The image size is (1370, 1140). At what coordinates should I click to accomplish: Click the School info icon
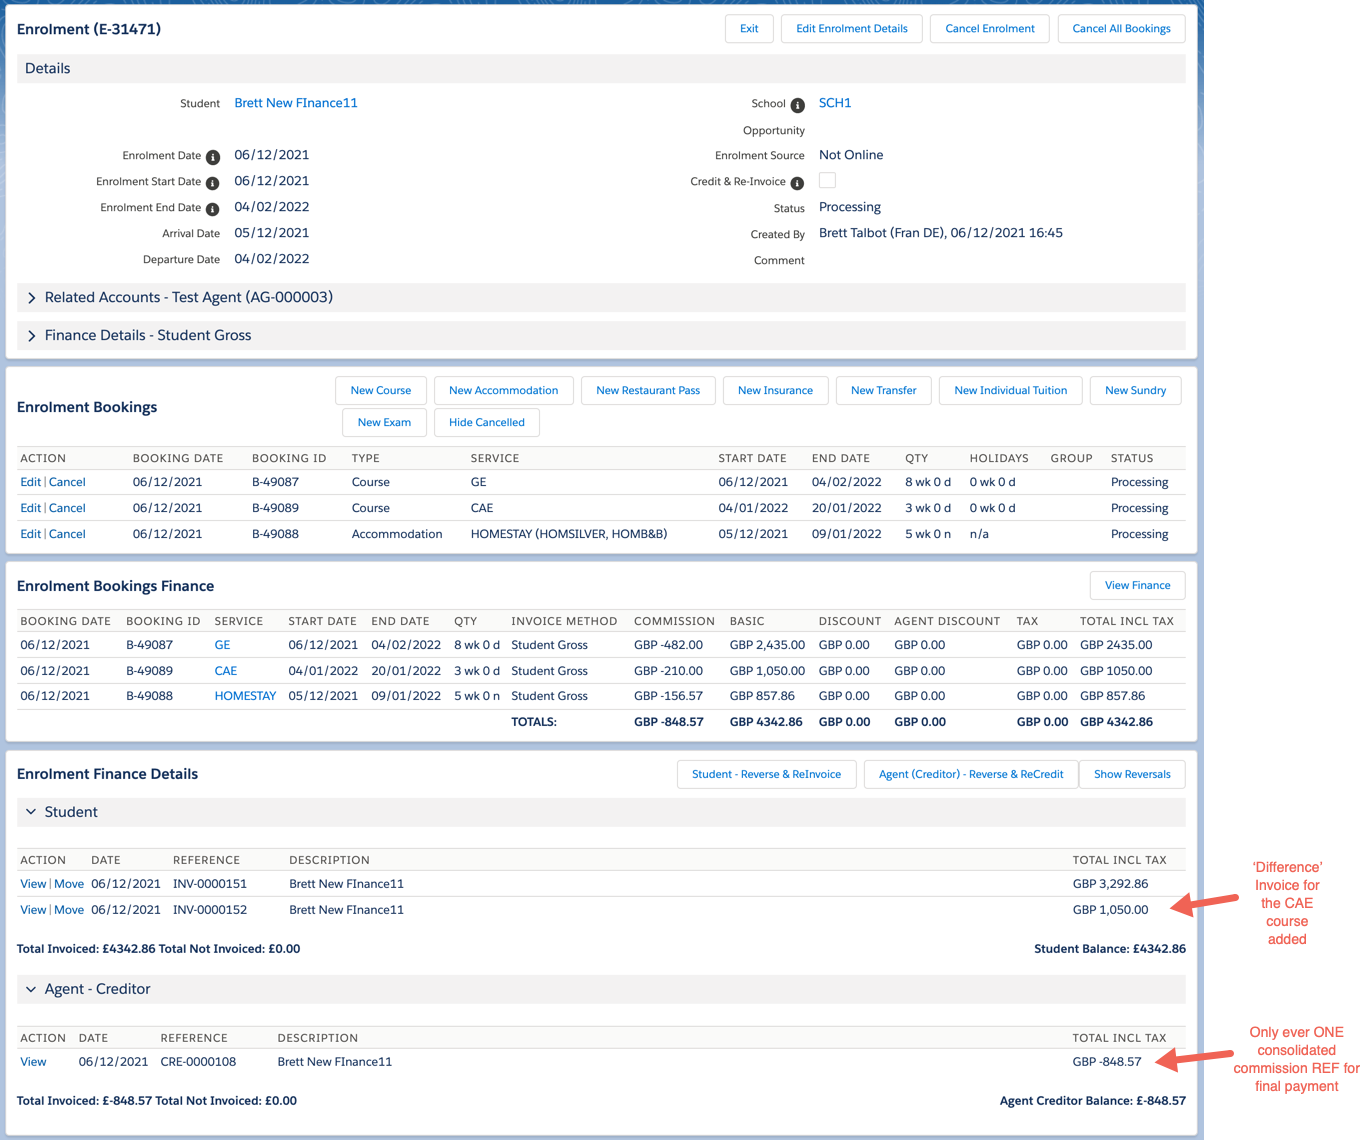(797, 105)
